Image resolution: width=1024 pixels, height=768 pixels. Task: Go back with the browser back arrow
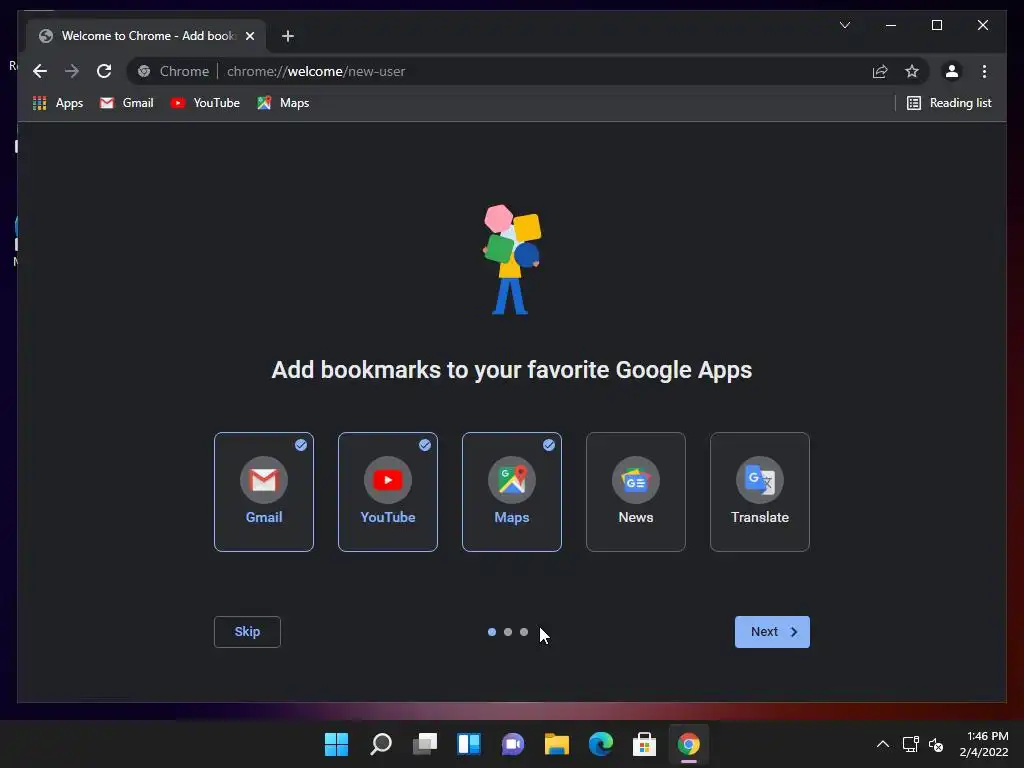point(40,71)
